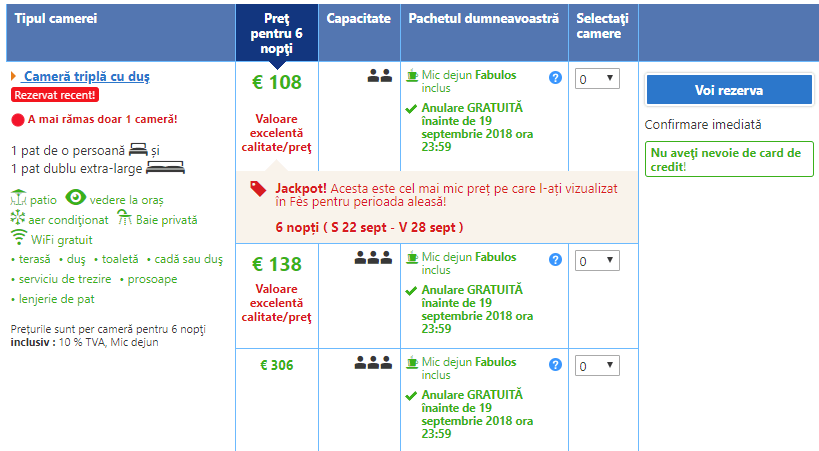Open room quantity dropdown for €306 option

598,366
